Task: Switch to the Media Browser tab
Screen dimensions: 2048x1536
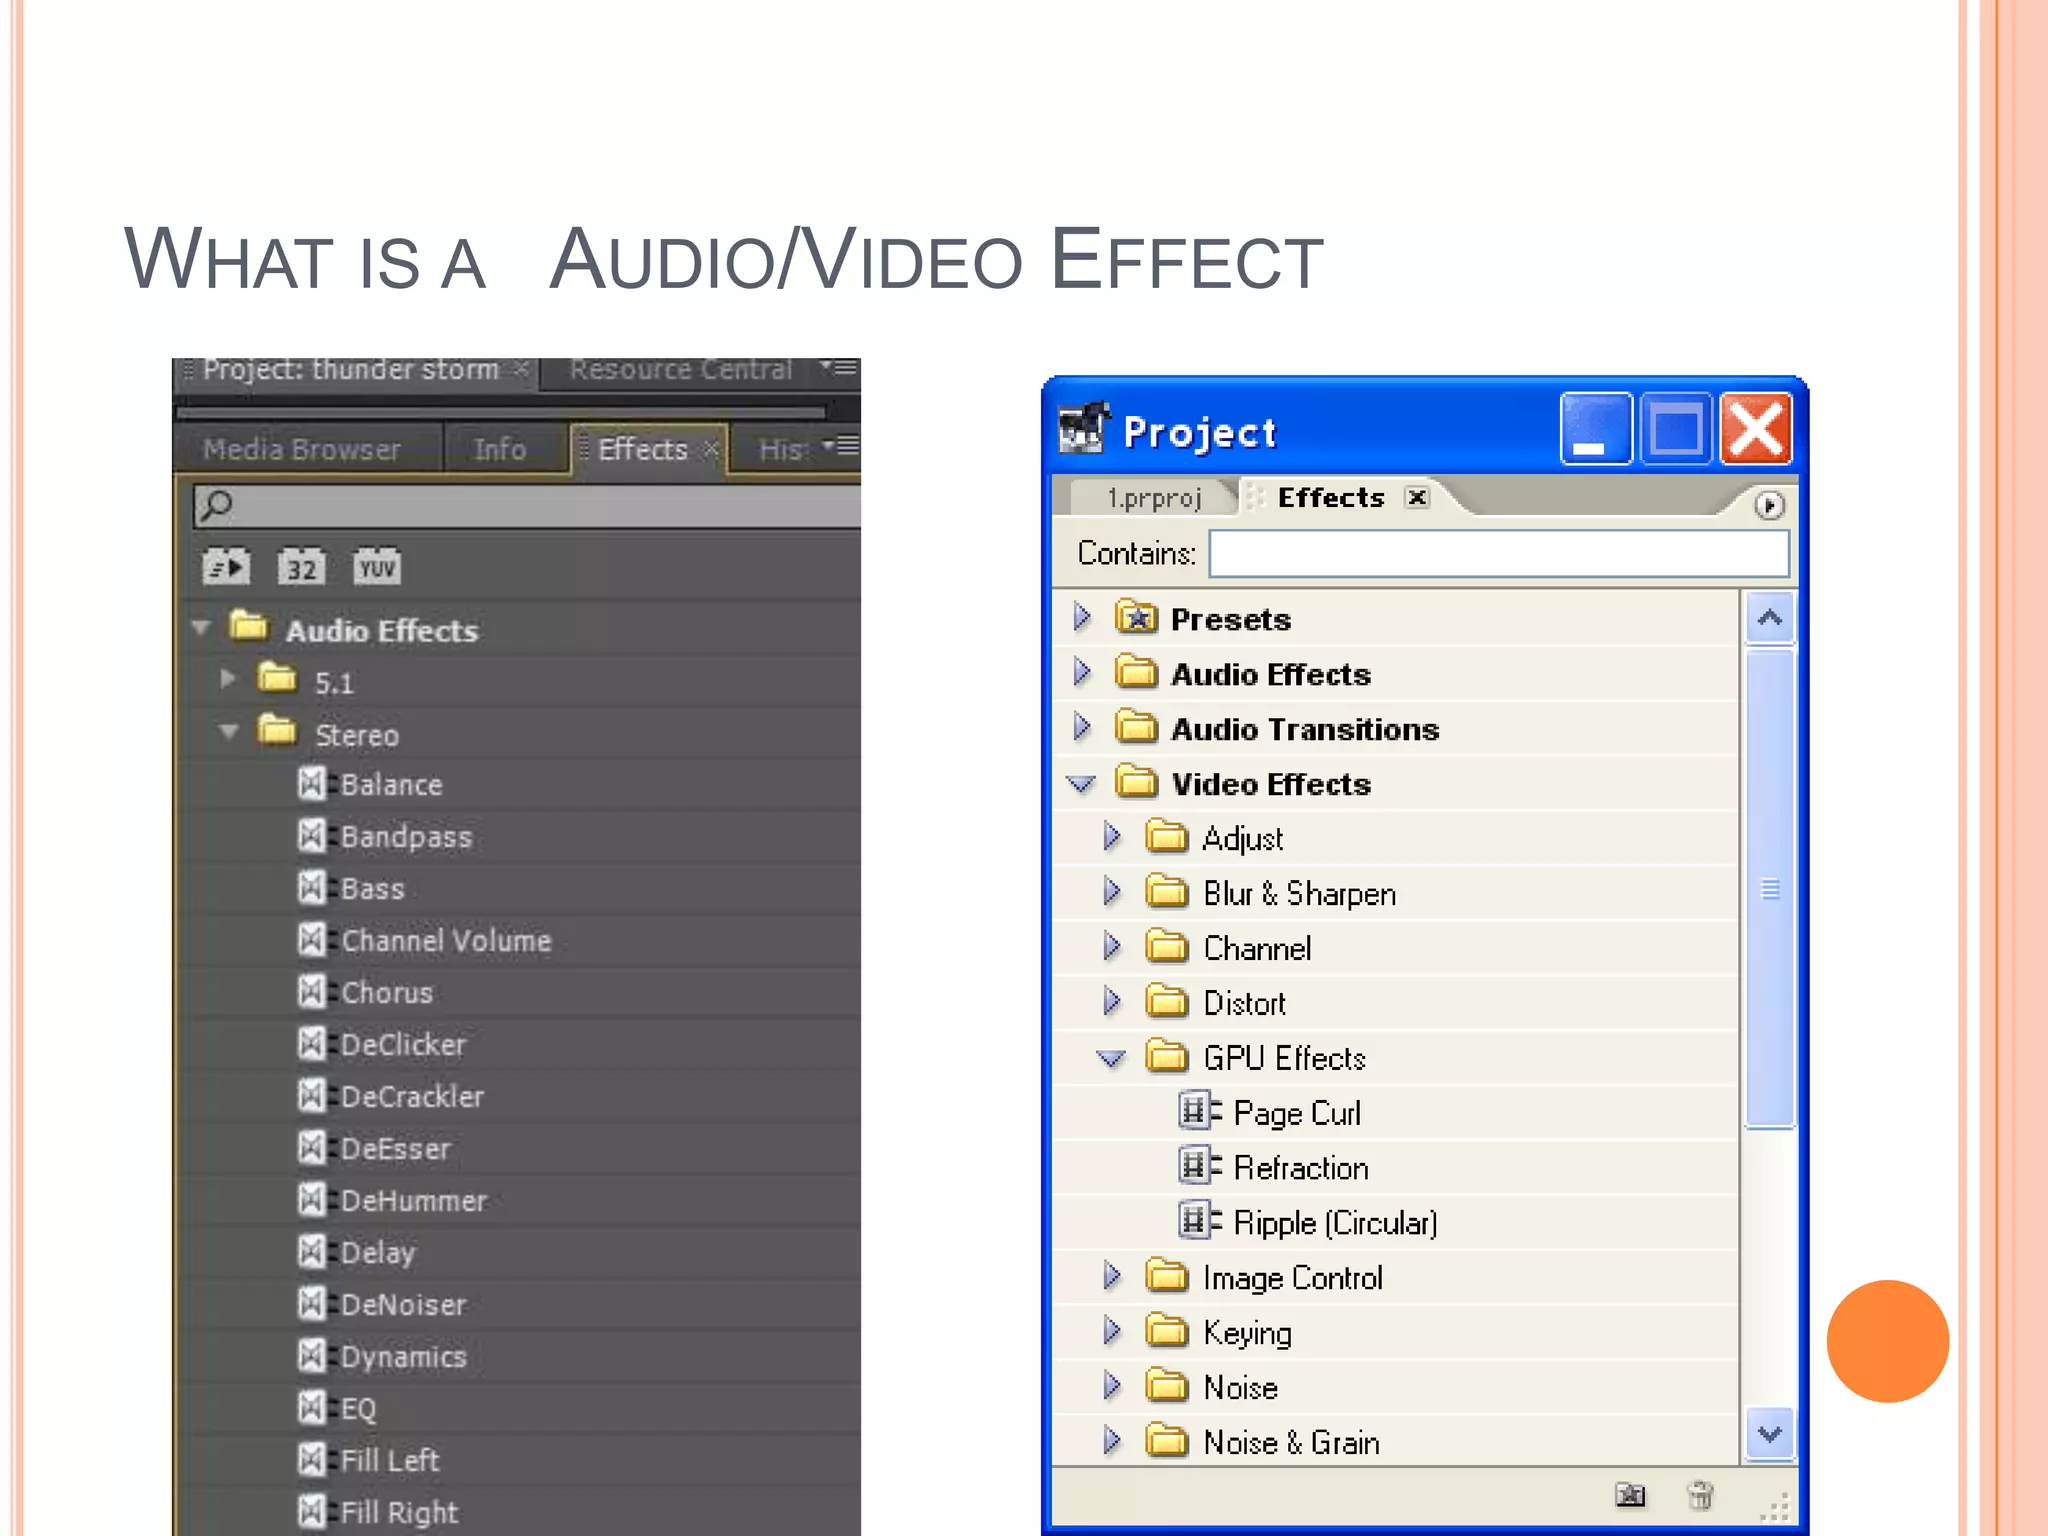Action: 302,449
